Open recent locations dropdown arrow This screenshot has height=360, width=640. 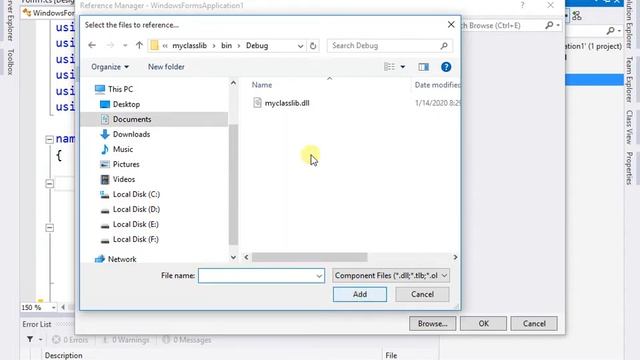tap(125, 45)
